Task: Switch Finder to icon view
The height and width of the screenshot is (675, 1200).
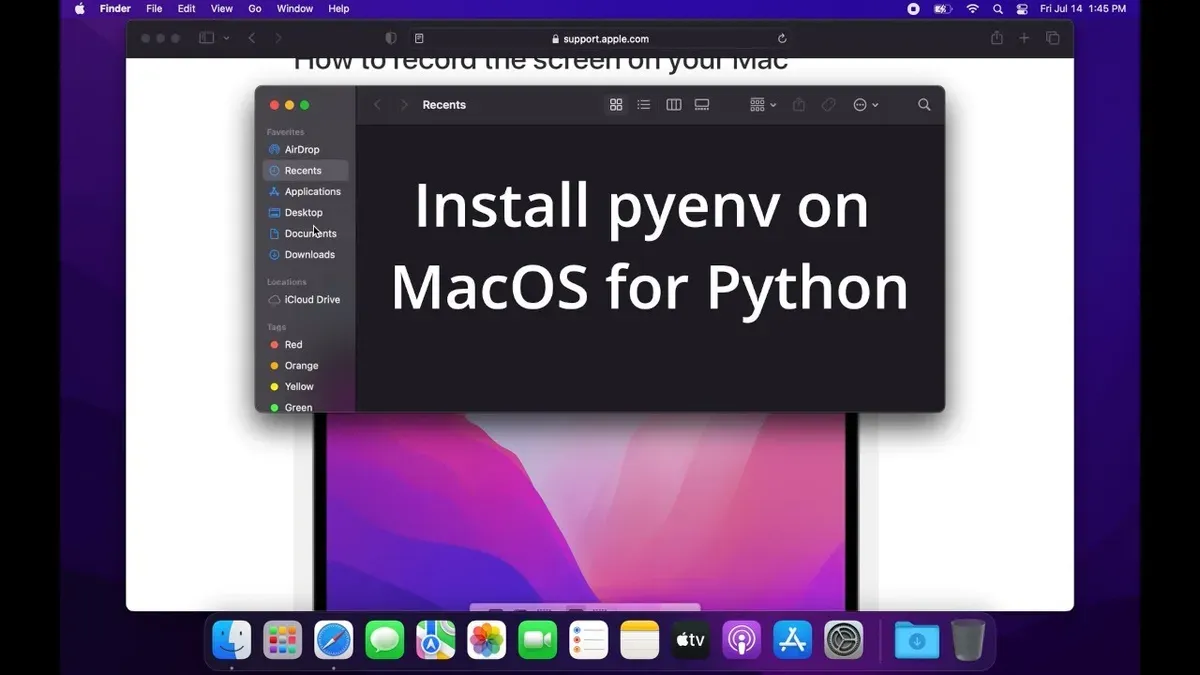Action: tap(616, 105)
